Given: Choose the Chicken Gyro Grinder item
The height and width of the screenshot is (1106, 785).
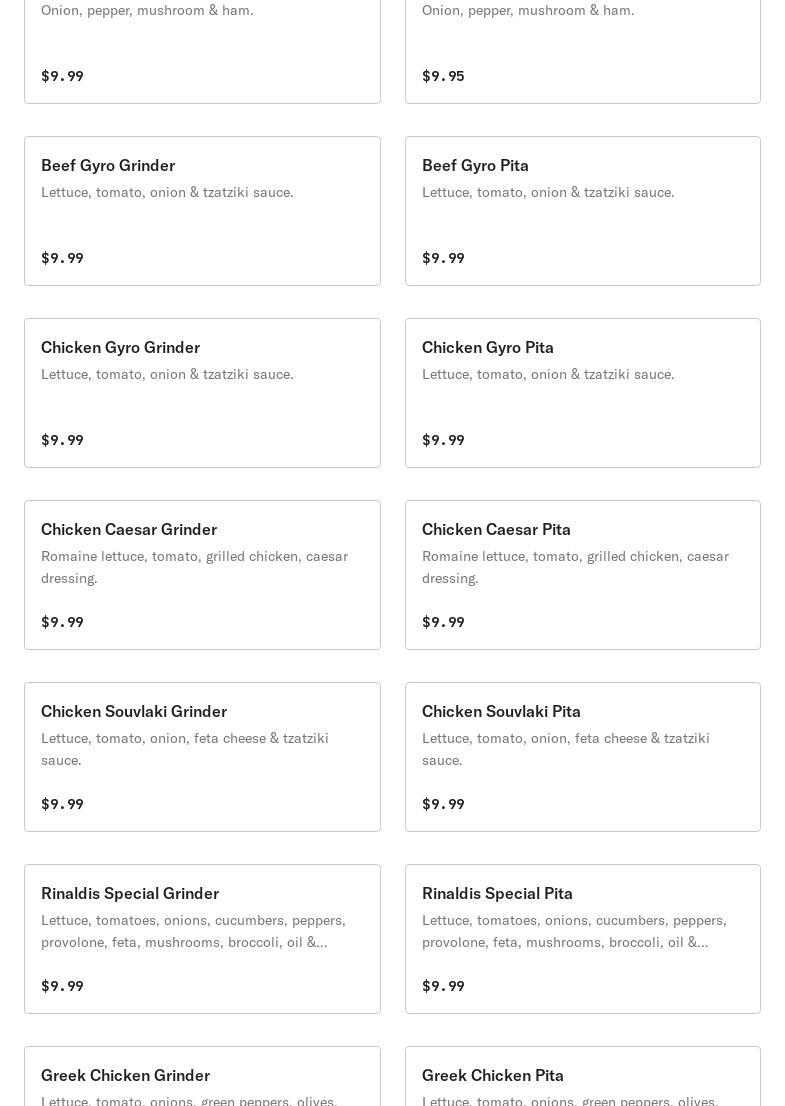Looking at the screenshot, I should 202,393.
